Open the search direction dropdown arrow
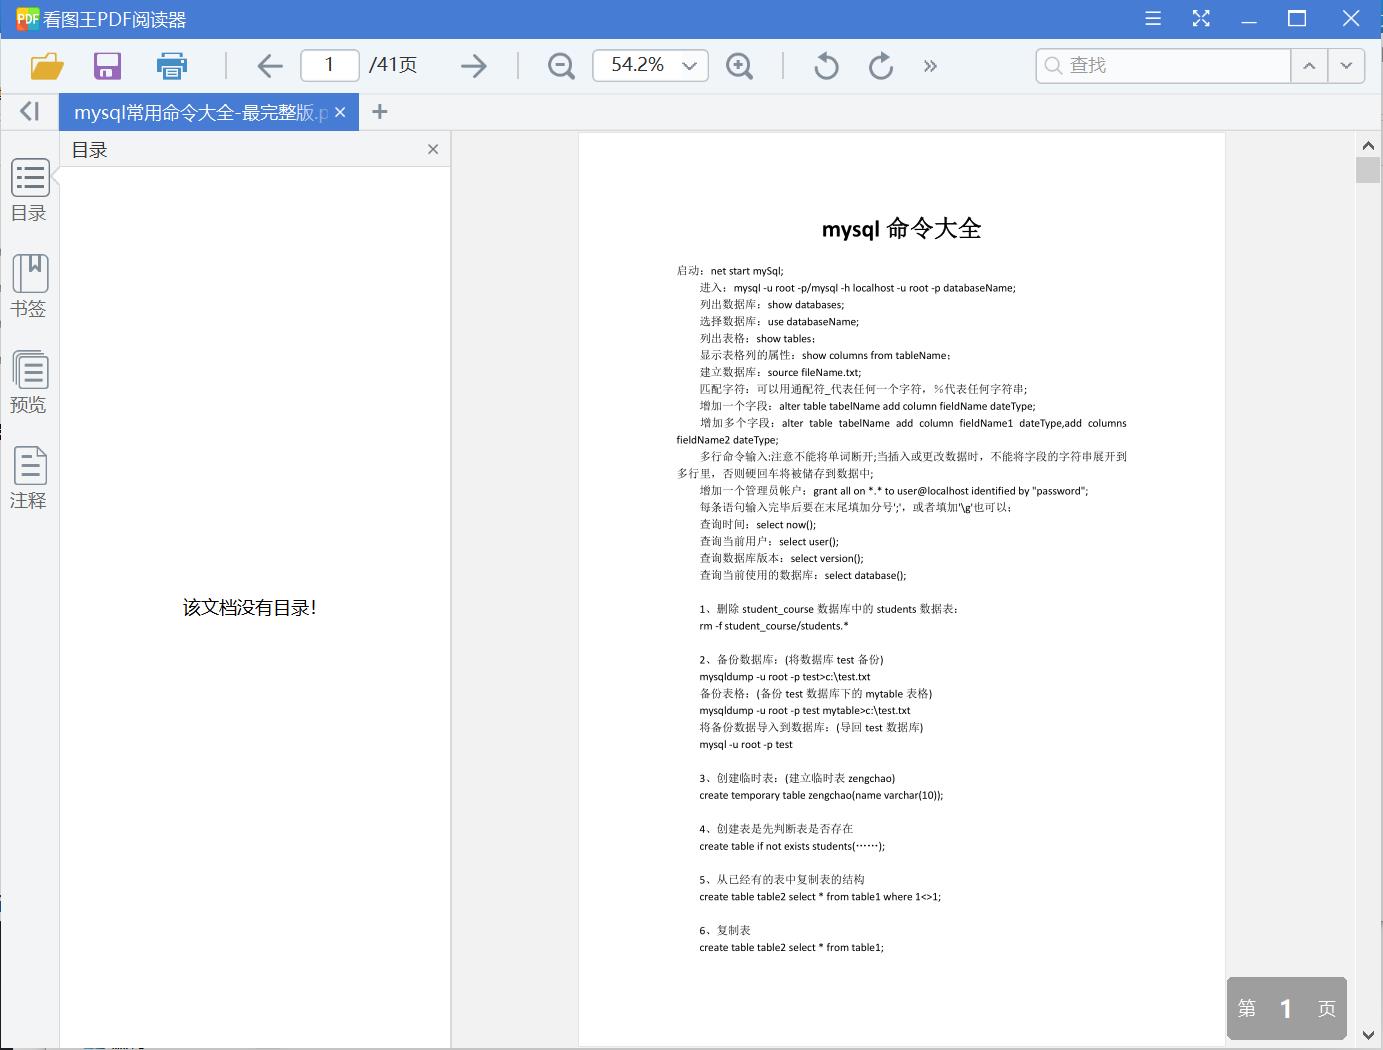Viewport: 1383px width, 1050px height. pyautogui.click(x=1346, y=65)
